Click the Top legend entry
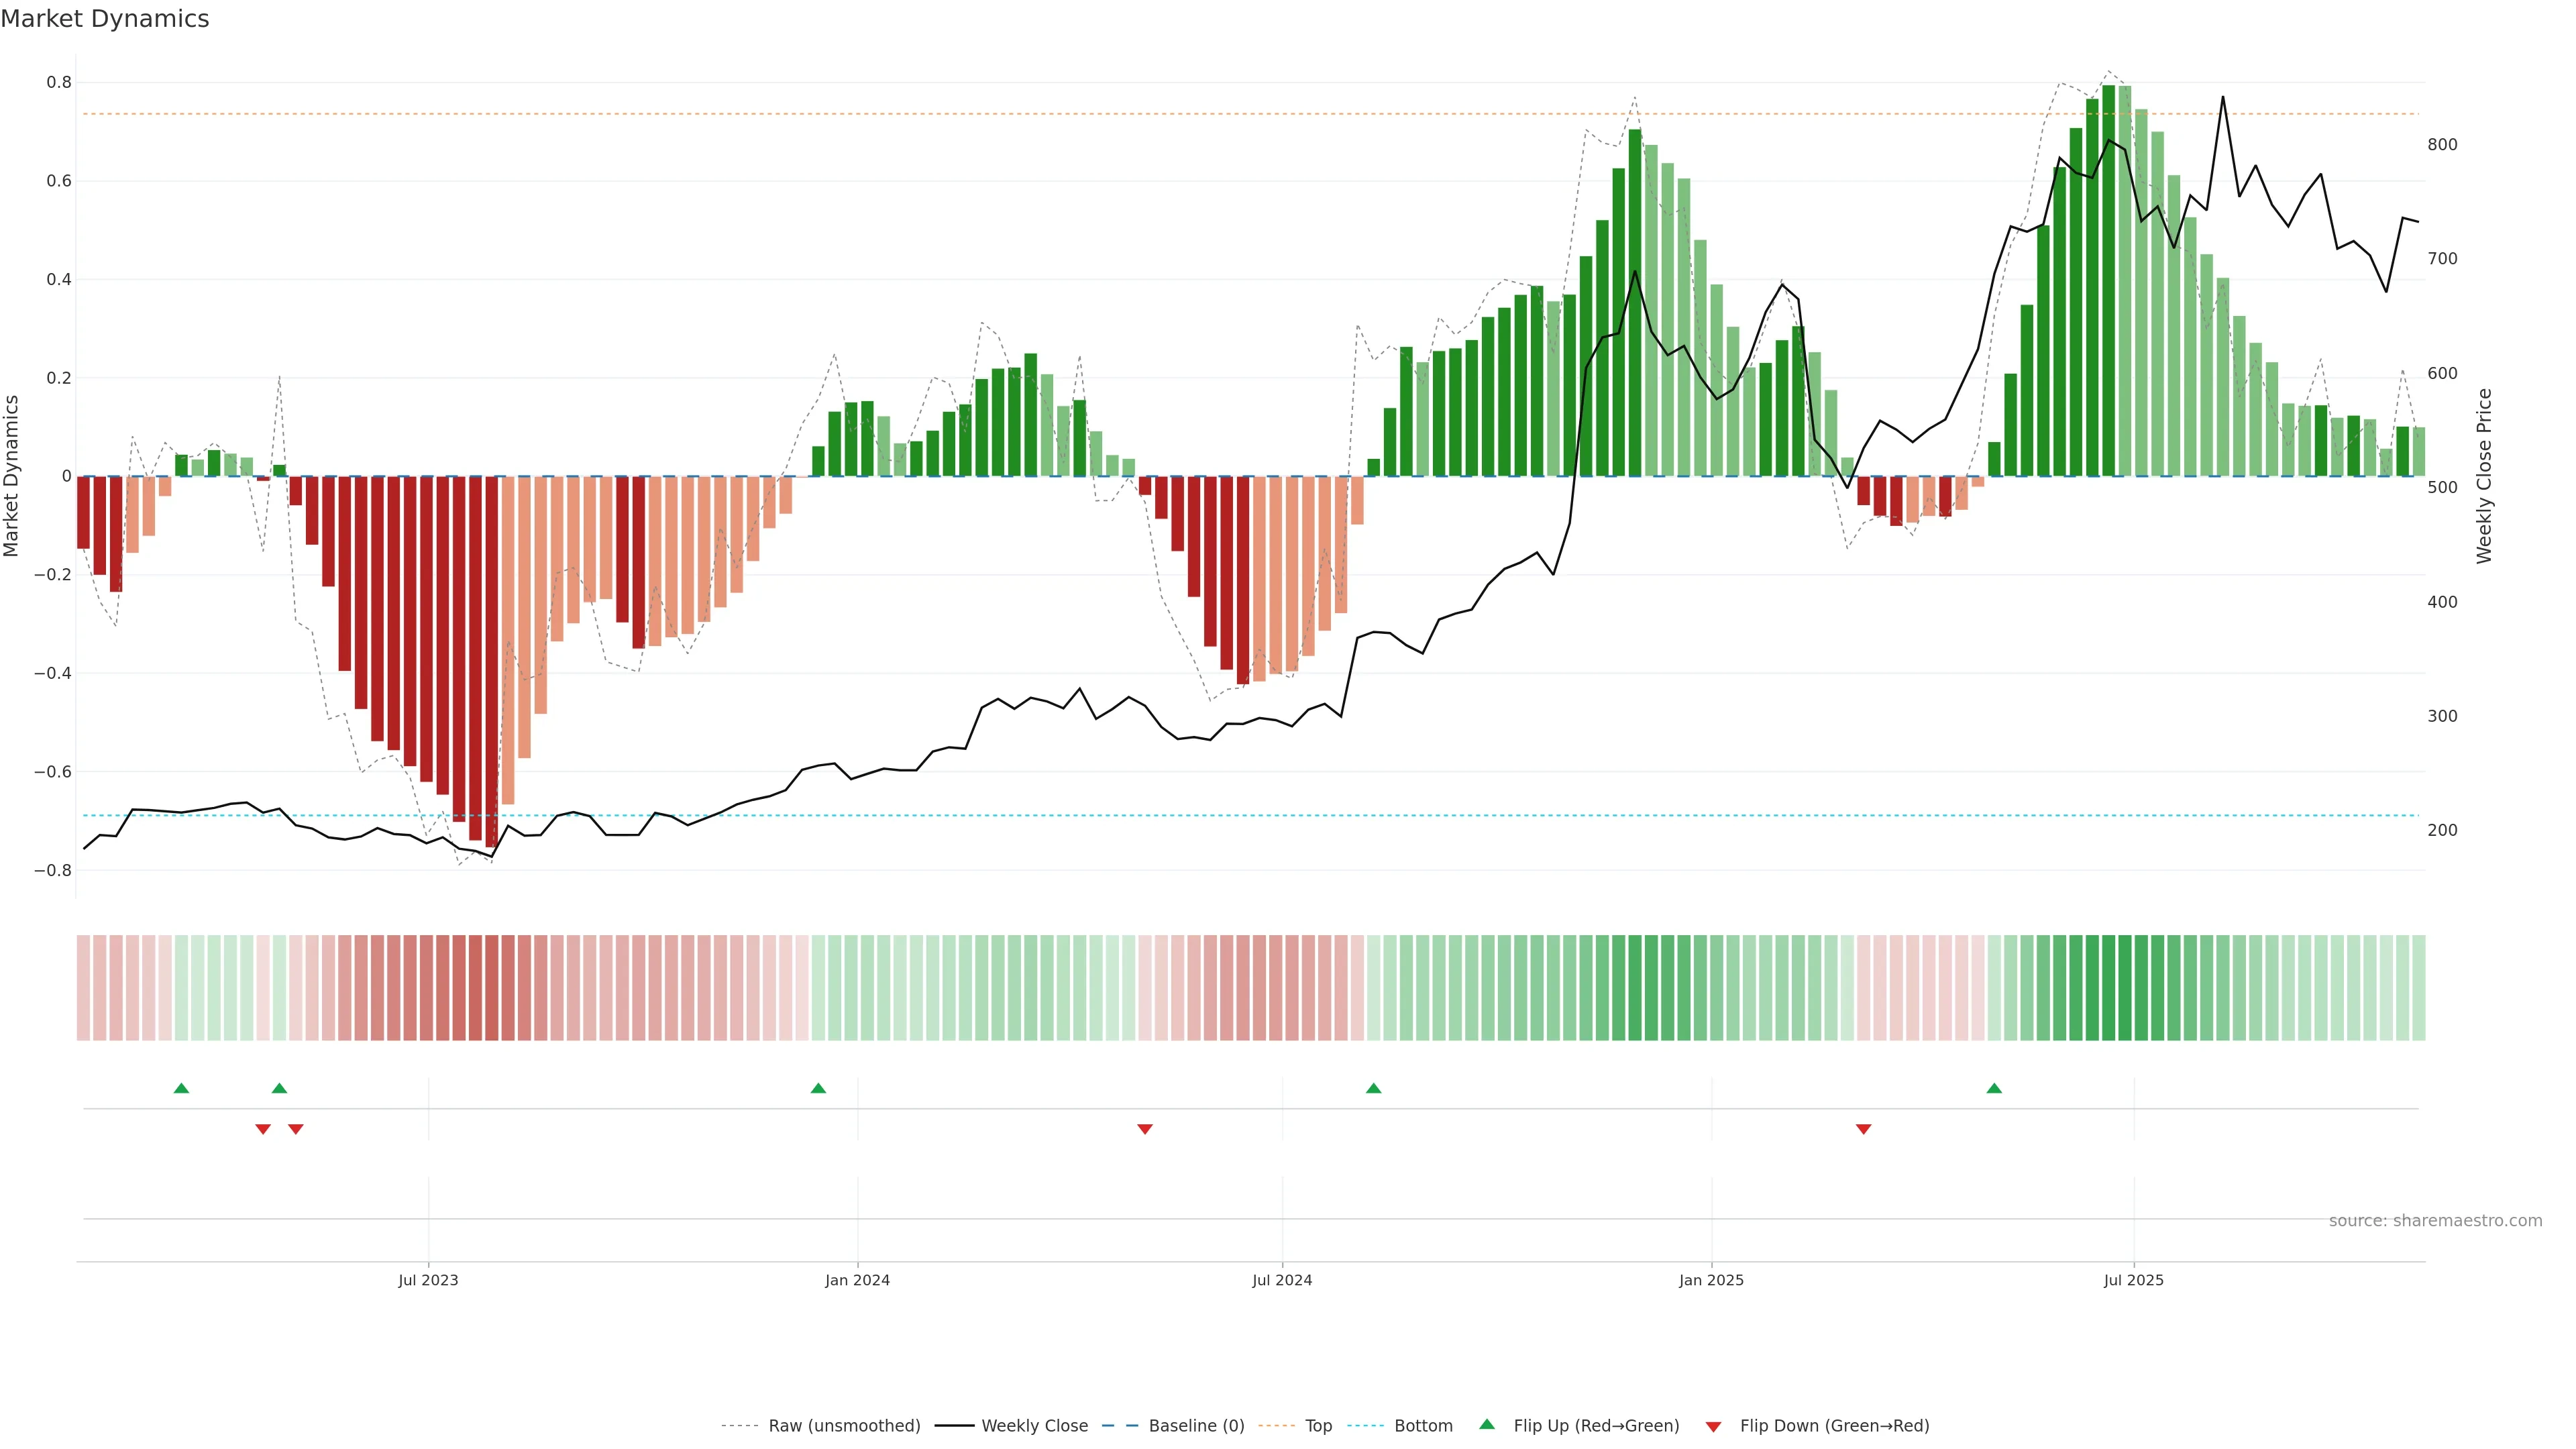This screenshot has height=1449, width=2576. pos(1318,1426)
